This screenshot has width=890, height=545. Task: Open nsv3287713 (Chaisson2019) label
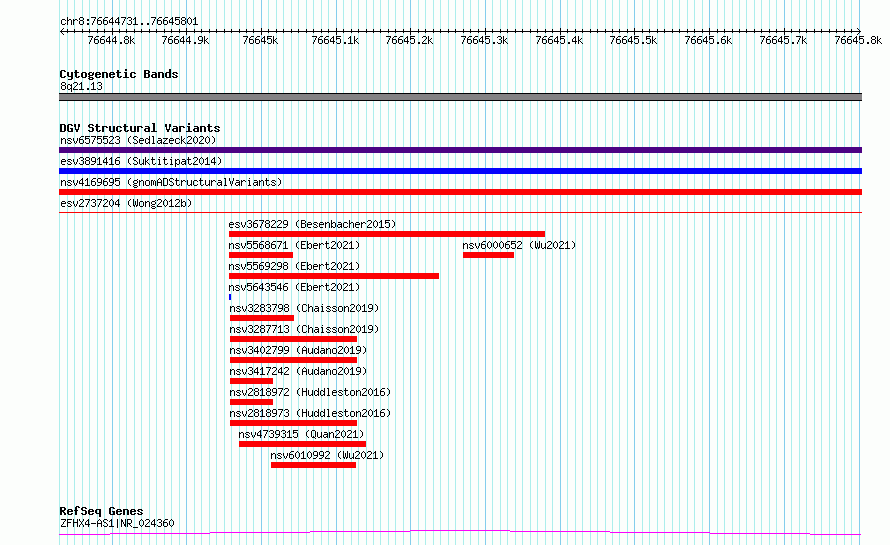[x=304, y=329]
